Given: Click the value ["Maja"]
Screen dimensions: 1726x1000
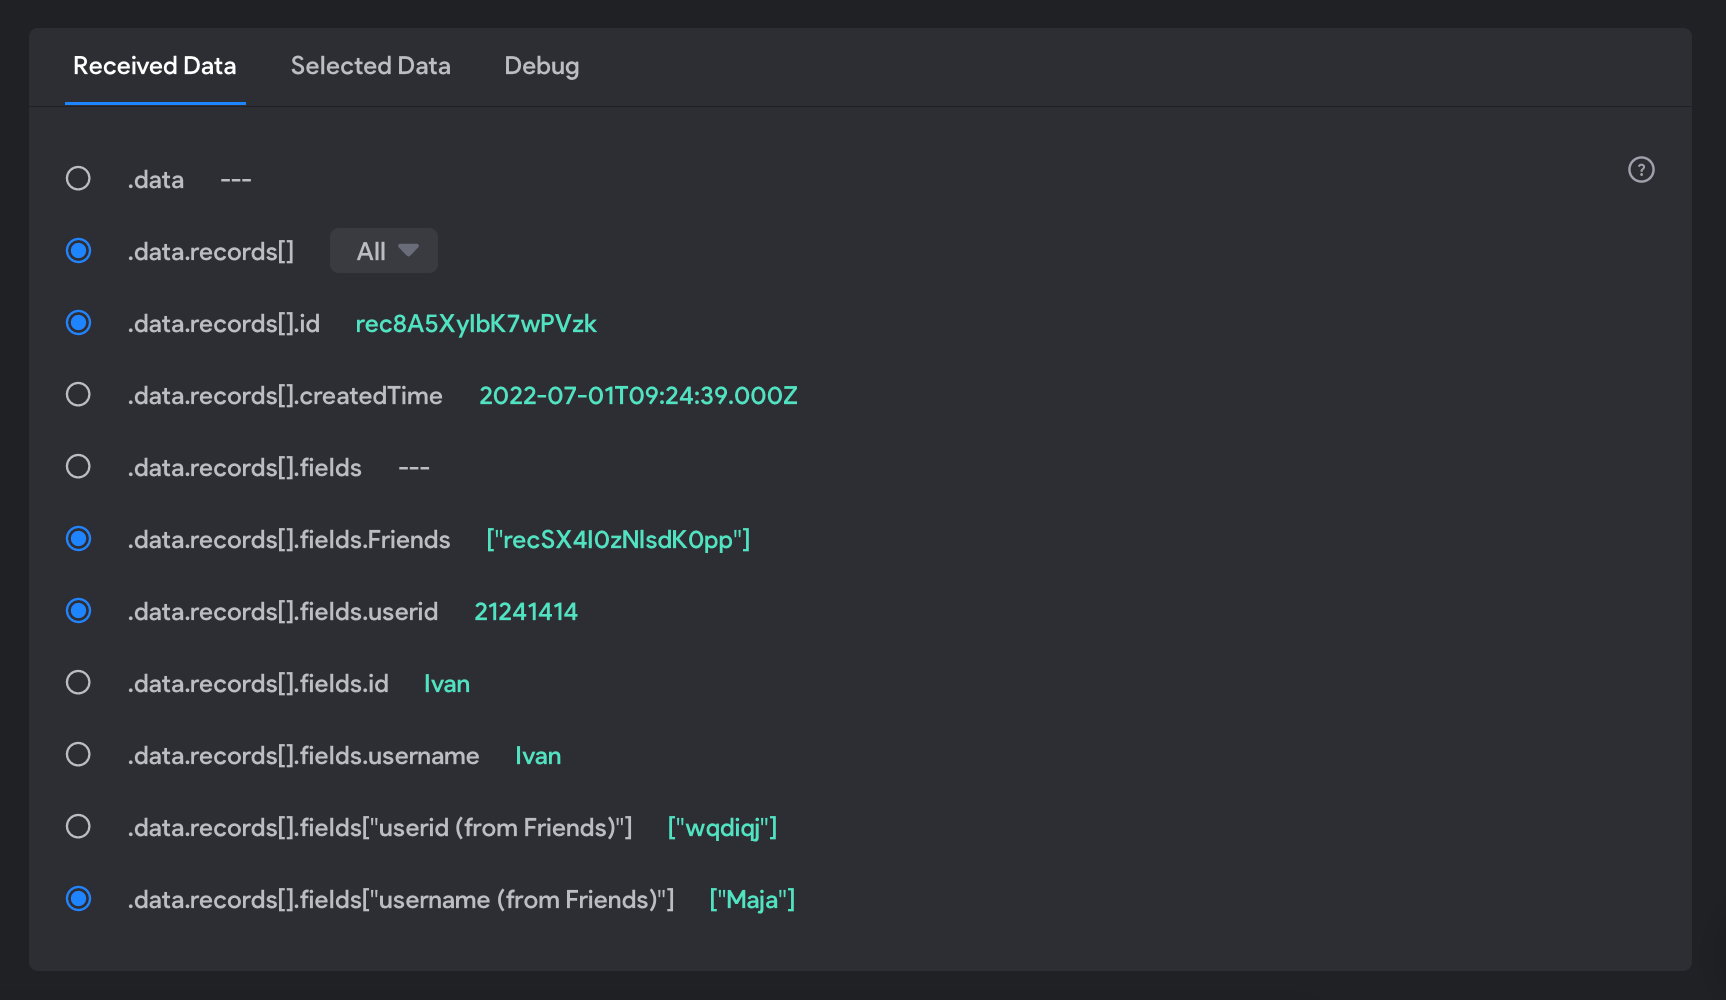Looking at the screenshot, I should click(x=752, y=900).
